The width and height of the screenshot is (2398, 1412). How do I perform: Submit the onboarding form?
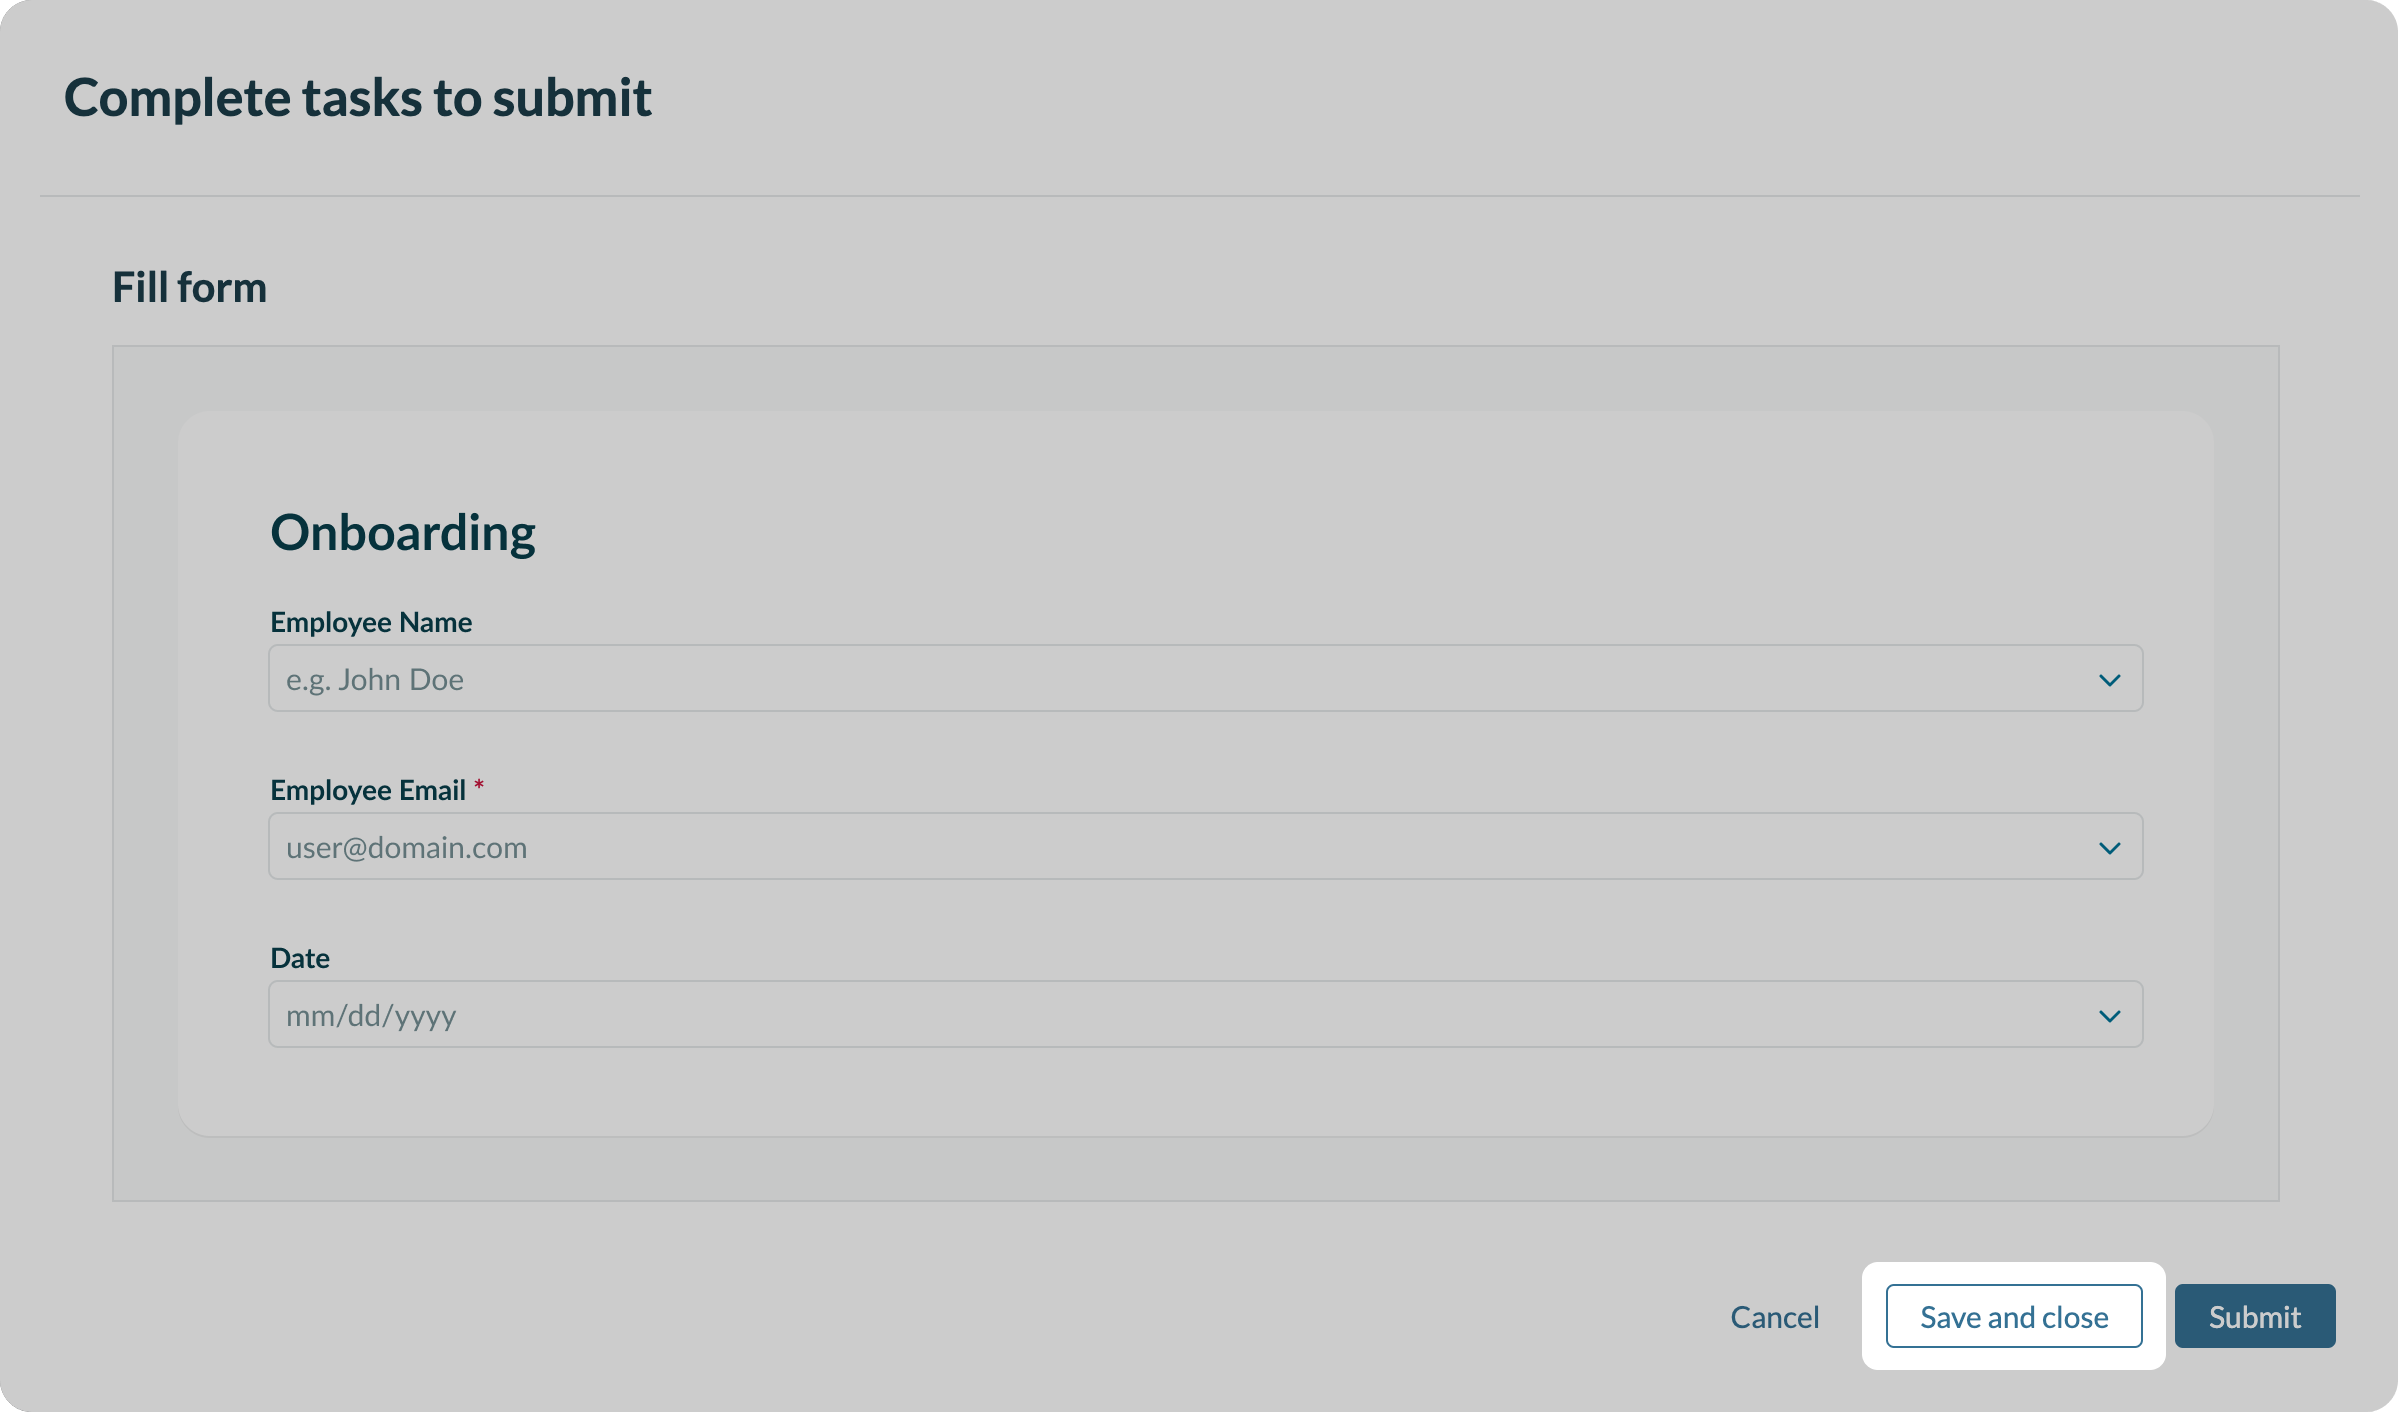point(2254,1317)
